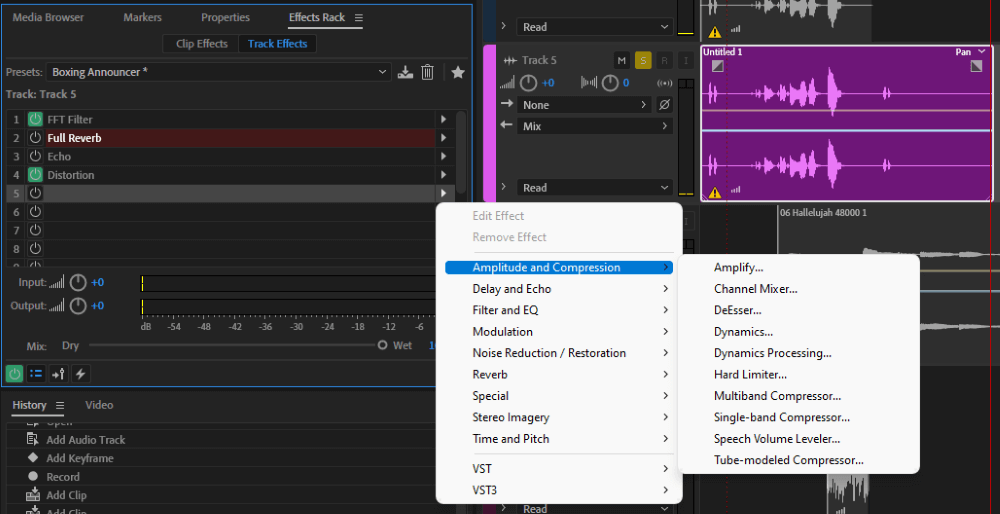Open Distortion slot arrow menu
This screenshot has height=514, width=1000.
[x=443, y=175]
